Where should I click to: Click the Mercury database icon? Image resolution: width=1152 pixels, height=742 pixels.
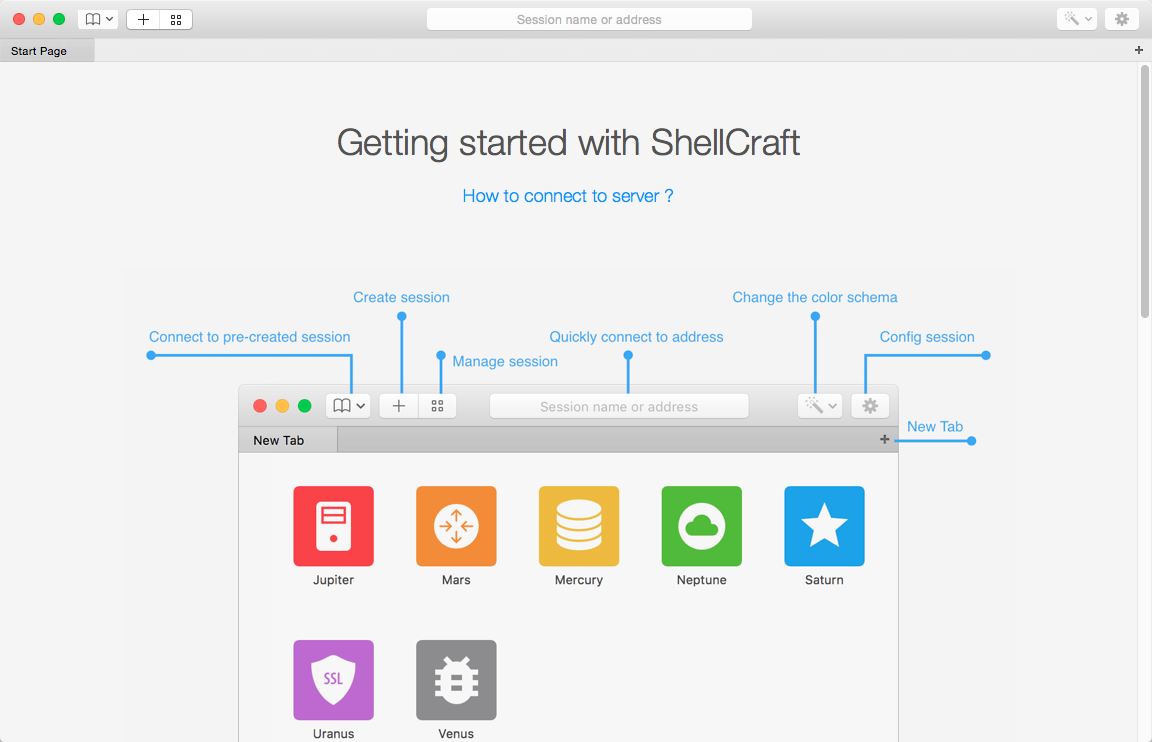tap(579, 526)
